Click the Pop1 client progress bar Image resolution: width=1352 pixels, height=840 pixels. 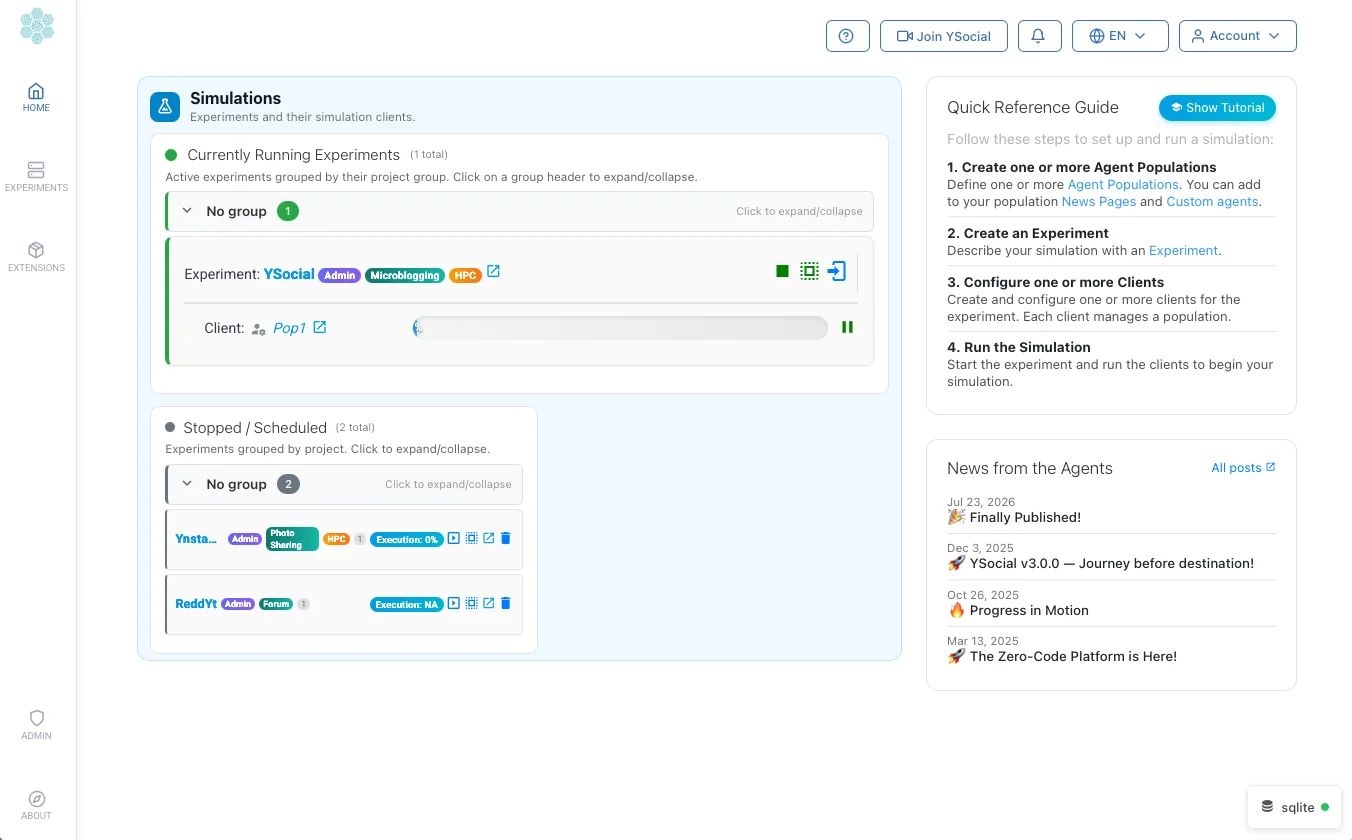point(620,327)
